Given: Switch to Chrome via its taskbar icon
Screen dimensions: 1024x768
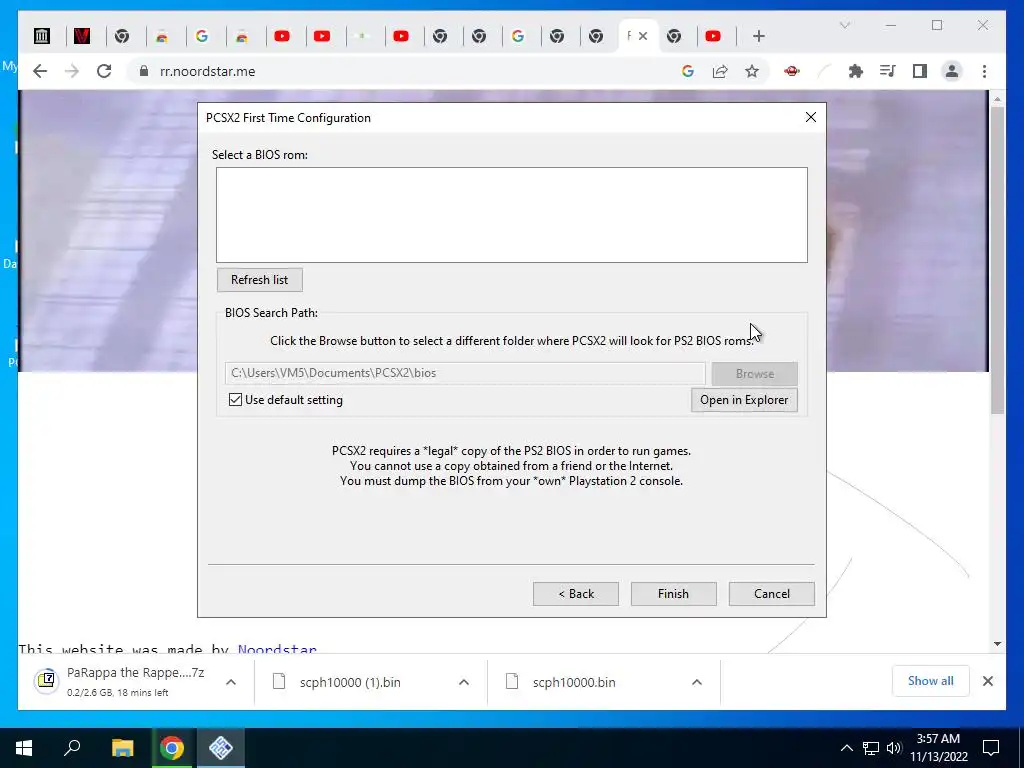Looking at the screenshot, I should coord(172,748).
